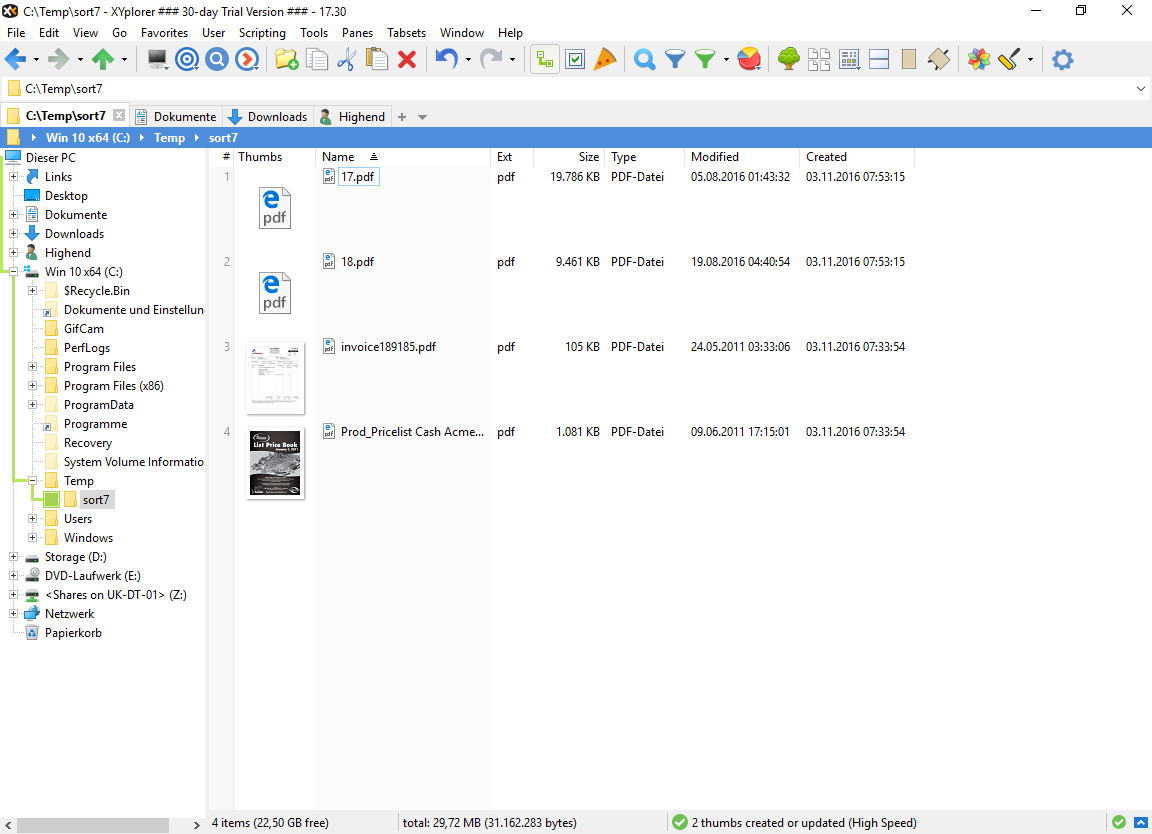The image size is (1152, 834).
Task: Click the pie chart Type Stats icon
Action: [748, 60]
